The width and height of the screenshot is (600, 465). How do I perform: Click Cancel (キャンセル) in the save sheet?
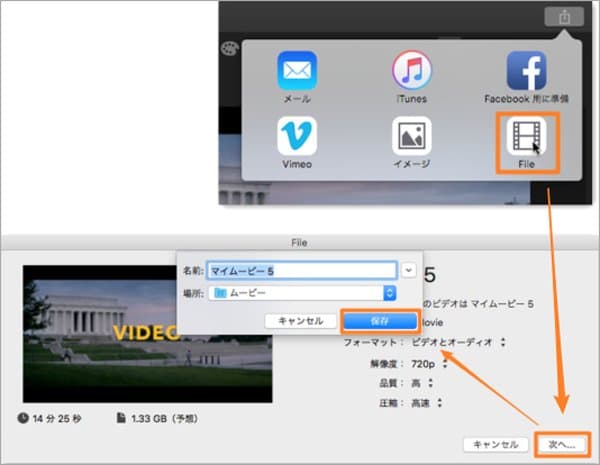tap(300, 321)
